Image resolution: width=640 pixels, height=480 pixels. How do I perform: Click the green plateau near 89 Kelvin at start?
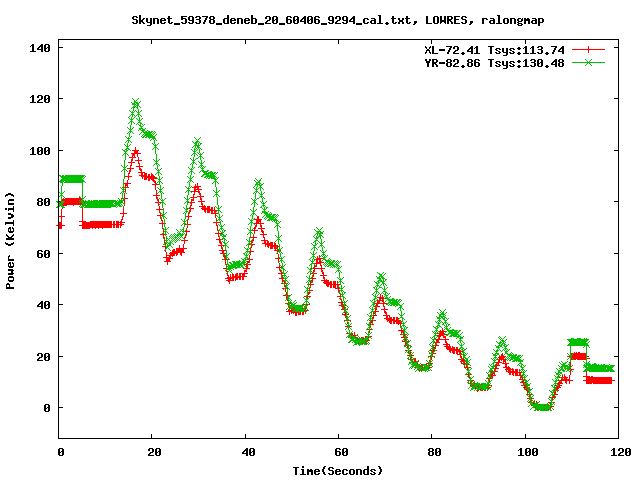pyautogui.click(x=72, y=179)
